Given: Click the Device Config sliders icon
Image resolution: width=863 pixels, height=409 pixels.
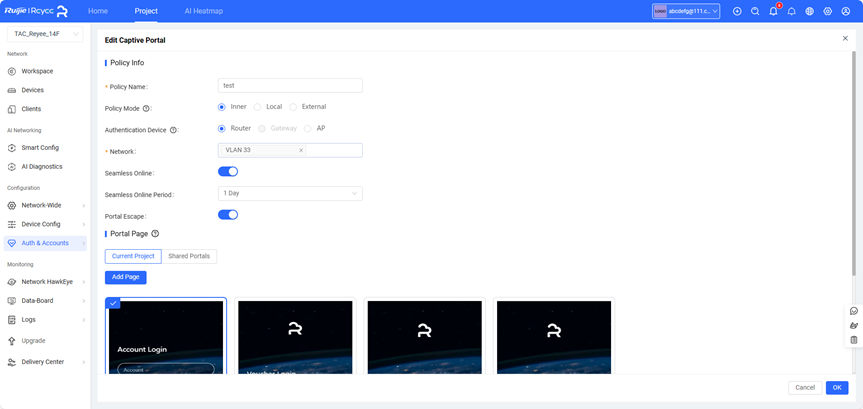Looking at the screenshot, I should [12, 225].
